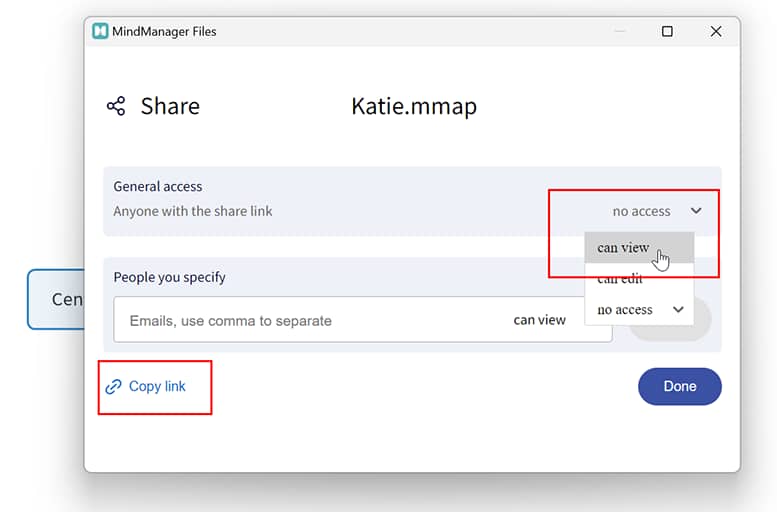This screenshot has width=777, height=512.
Task: Select 'can edit' in the access menu
Action: pyautogui.click(x=639, y=279)
